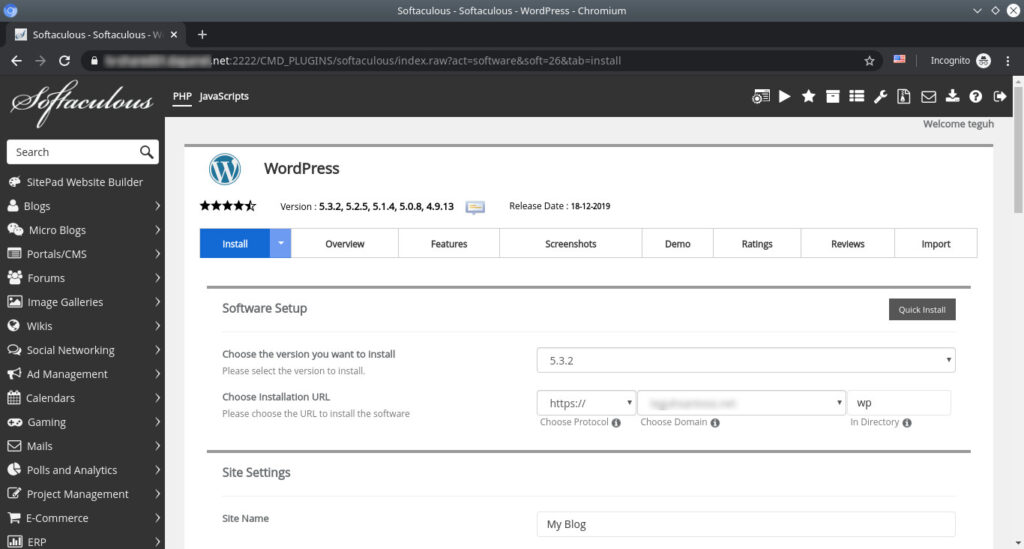Open all installations box icon
This screenshot has height=549, width=1024.
point(832,97)
